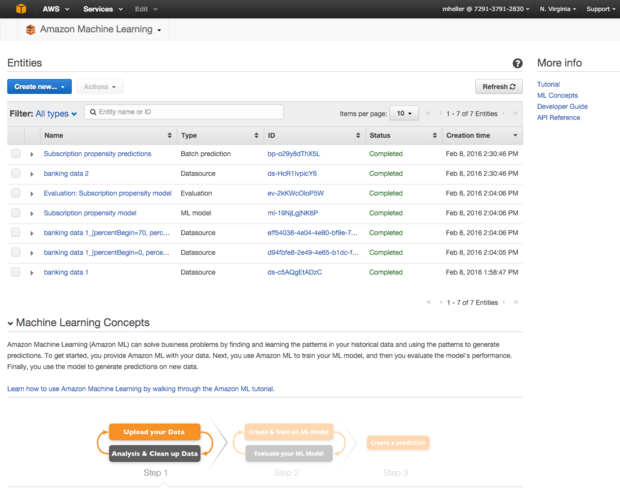The image size is (620, 488).
Task: Click the search magnifier icon in filter box
Action: 93,112
